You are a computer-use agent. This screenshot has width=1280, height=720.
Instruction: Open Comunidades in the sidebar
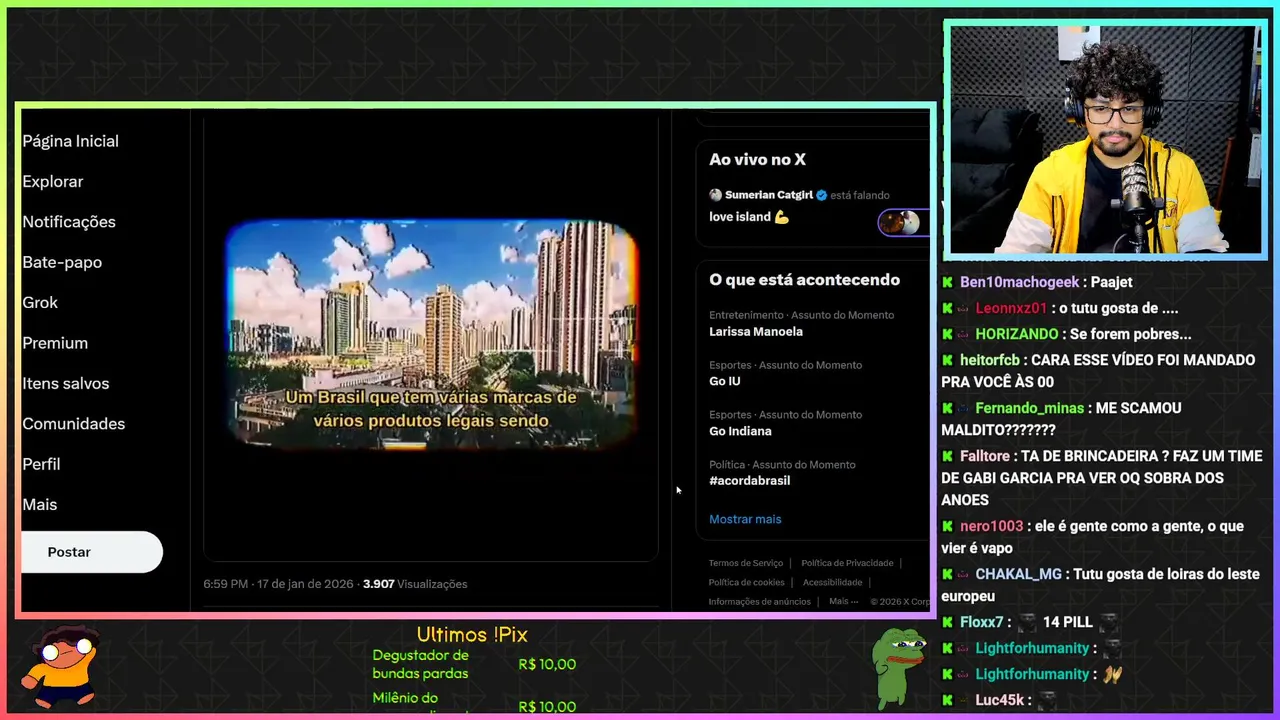tap(73, 424)
